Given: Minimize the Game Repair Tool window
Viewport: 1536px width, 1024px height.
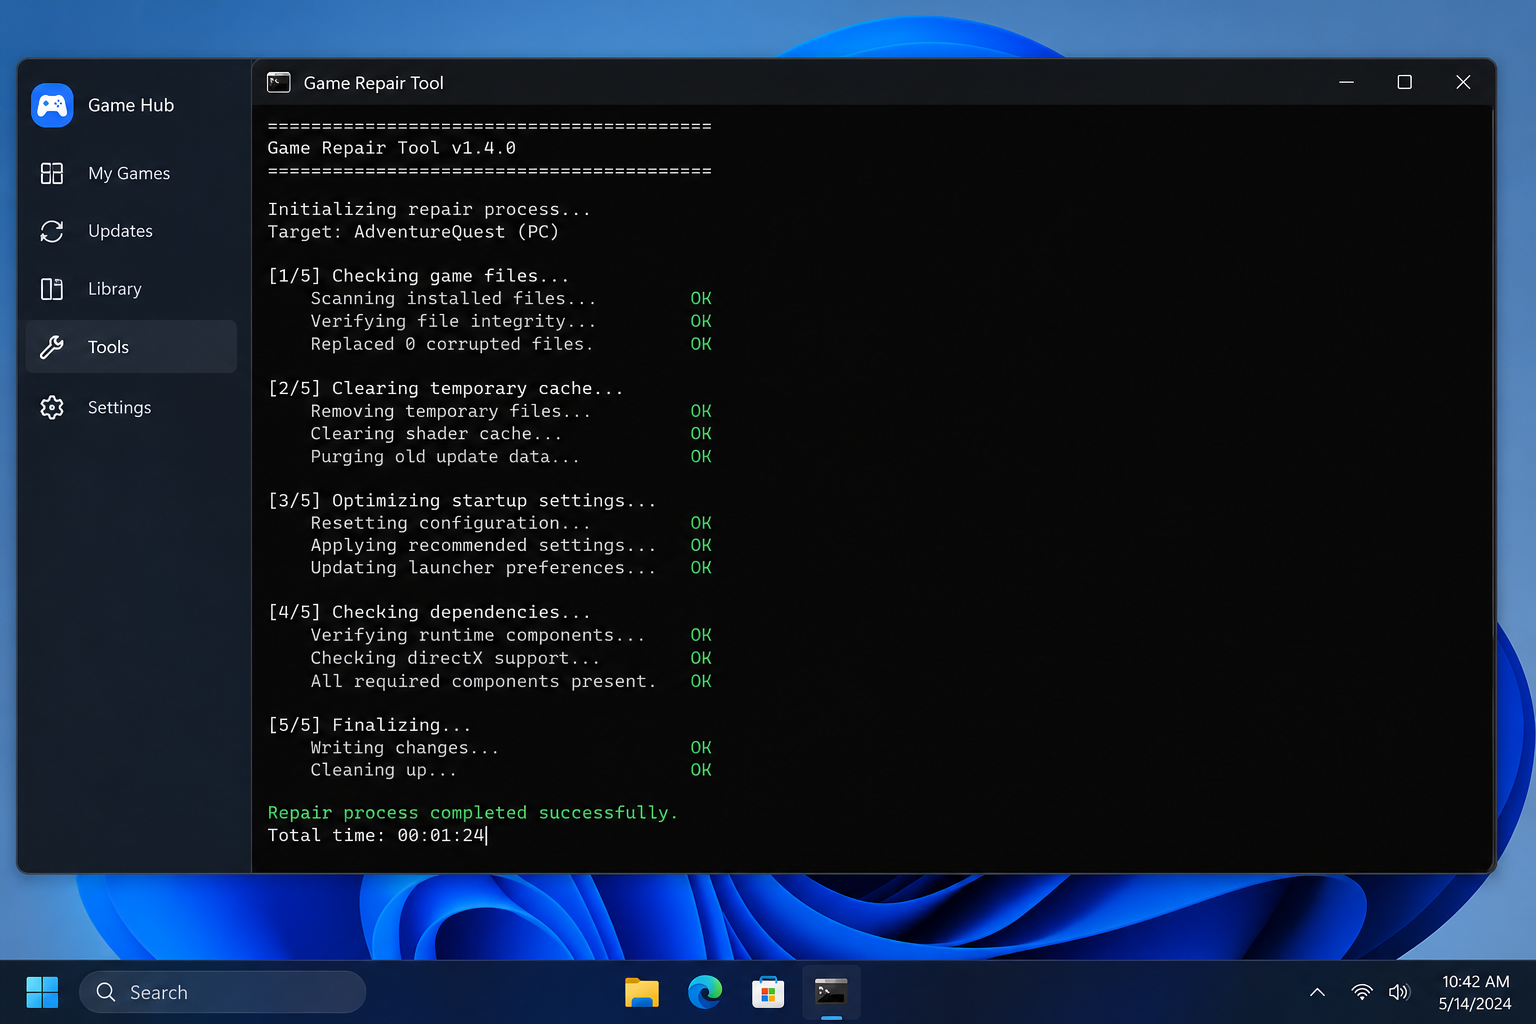Looking at the screenshot, I should coord(1346,82).
